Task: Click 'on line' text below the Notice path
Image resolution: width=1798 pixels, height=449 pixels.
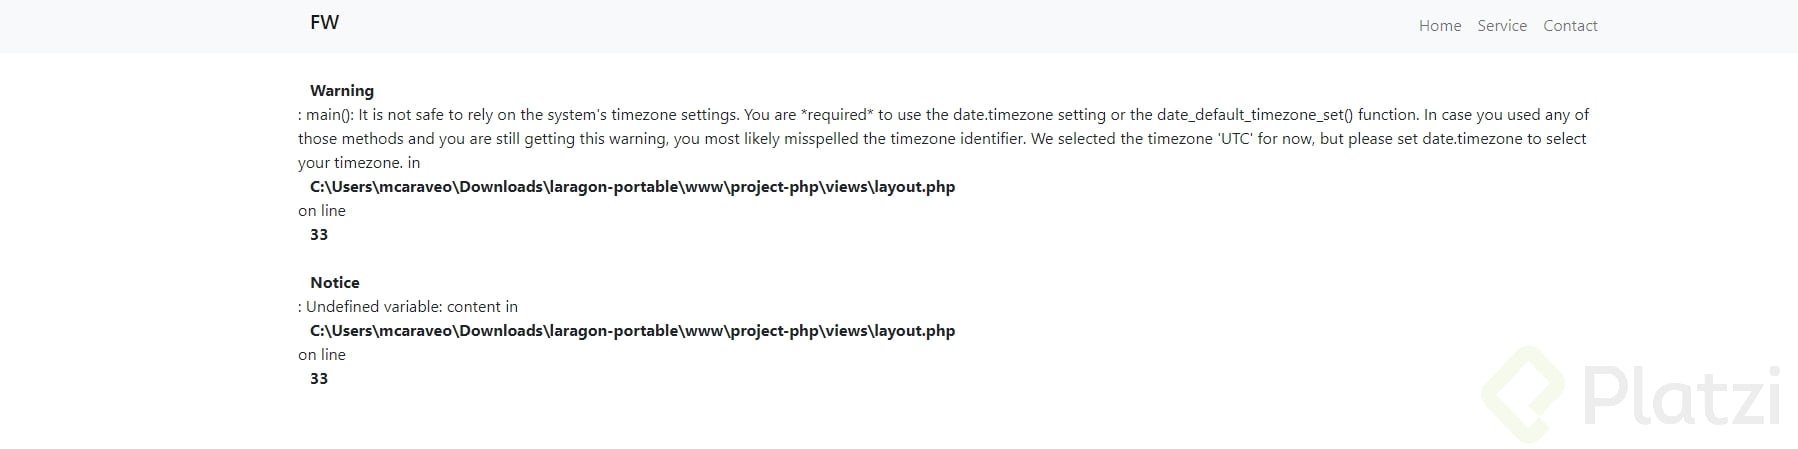Action: click(321, 355)
